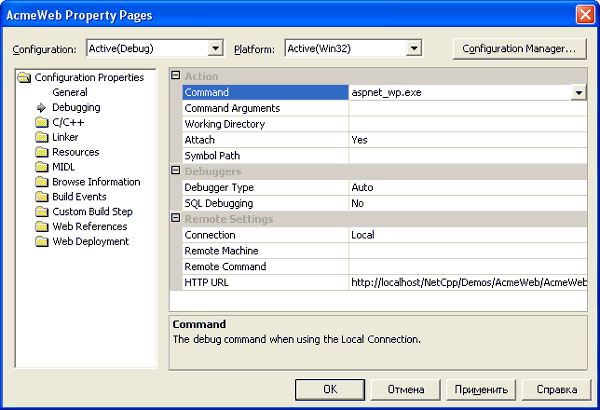The image size is (600, 410).
Task: Select Browse Information tree item
Action: [x=95, y=182]
